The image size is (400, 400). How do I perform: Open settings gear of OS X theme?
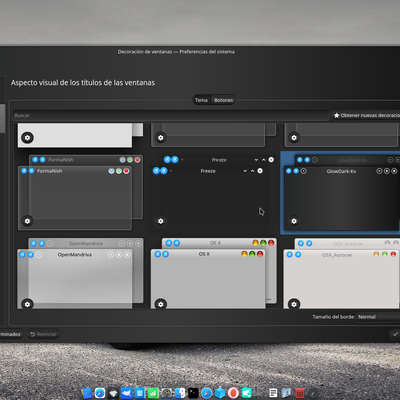tap(161, 304)
